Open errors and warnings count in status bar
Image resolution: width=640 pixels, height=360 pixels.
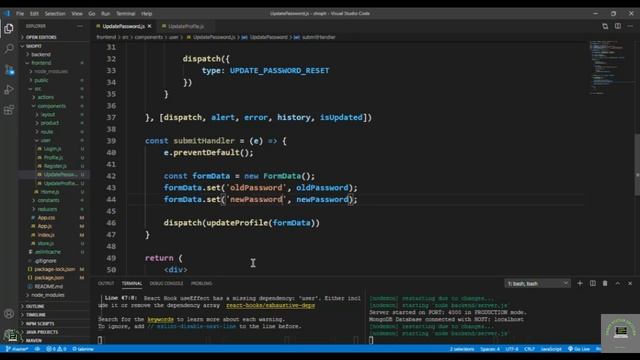56,349
